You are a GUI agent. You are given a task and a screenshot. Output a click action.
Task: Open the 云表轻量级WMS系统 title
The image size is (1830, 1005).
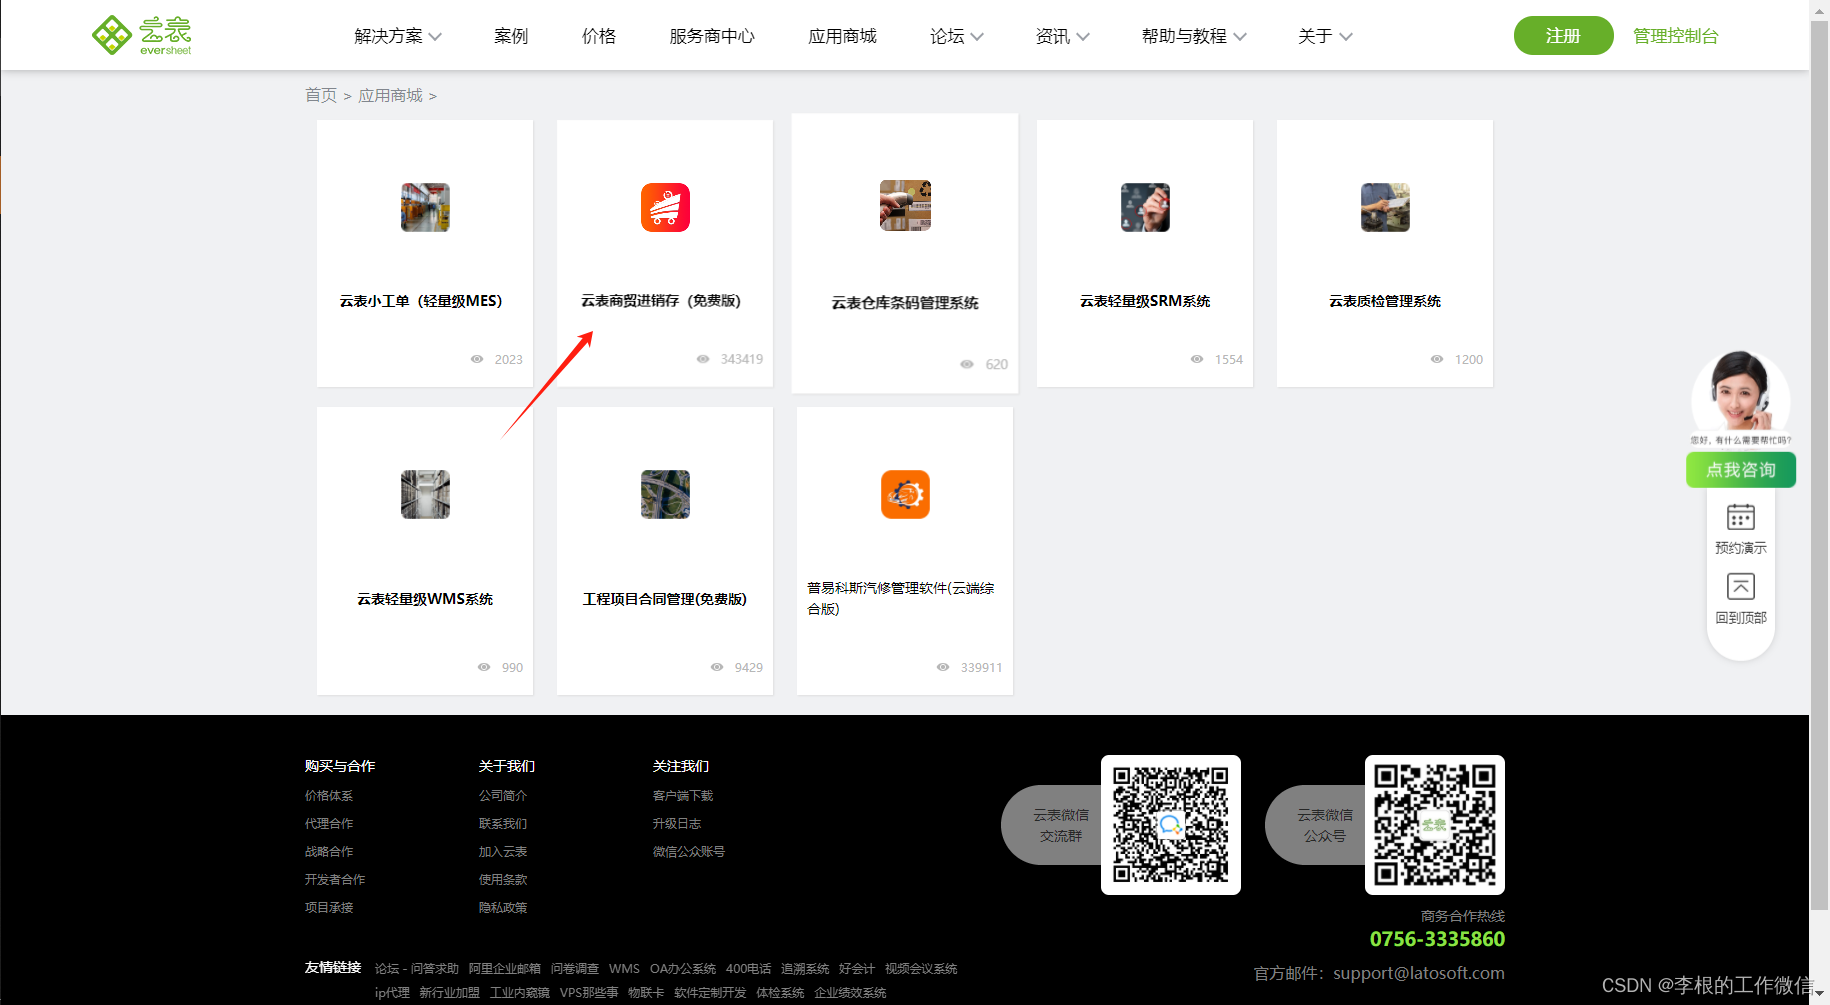click(x=425, y=599)
